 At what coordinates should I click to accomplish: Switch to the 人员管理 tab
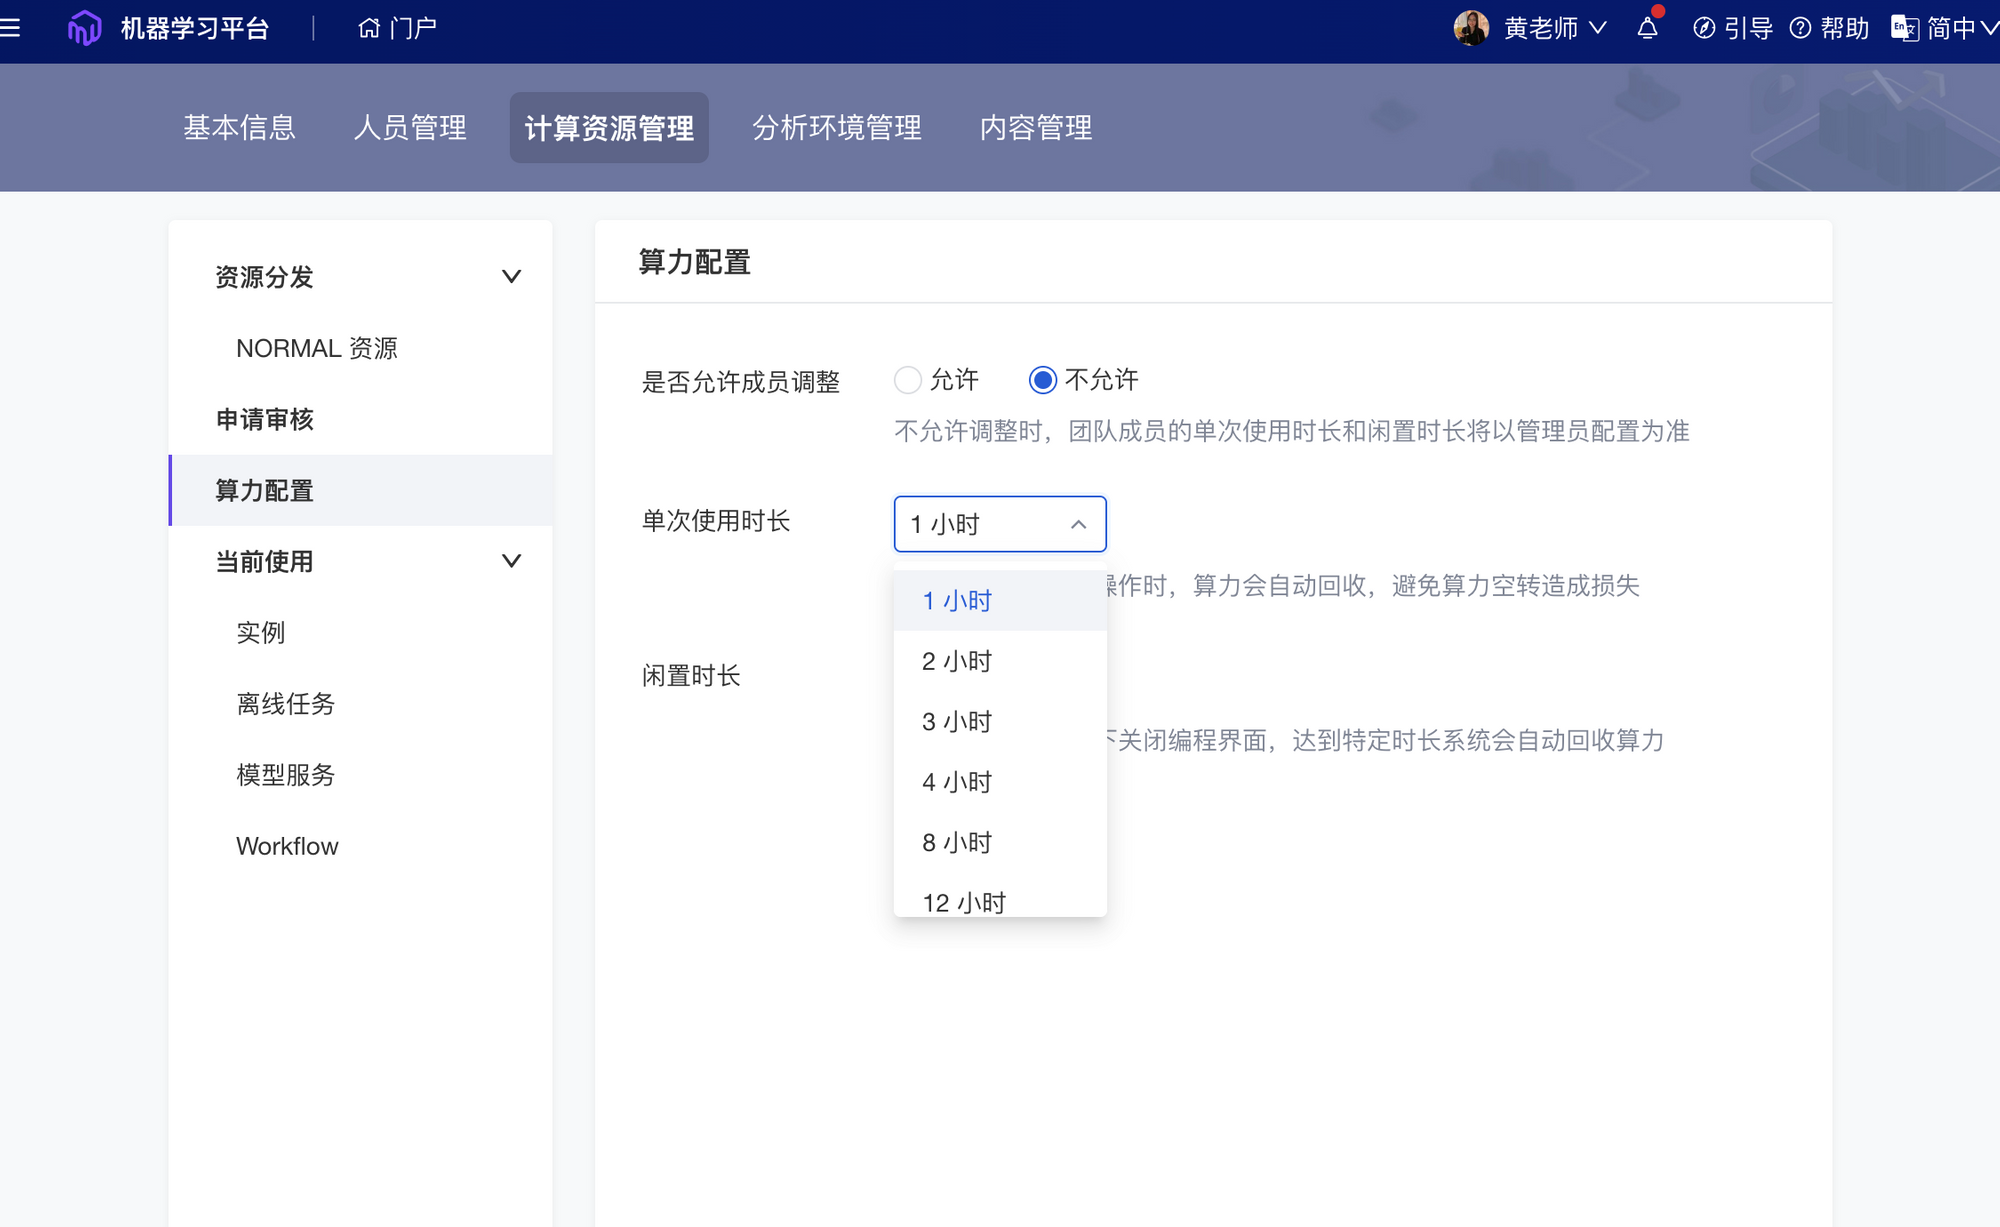pyautogui.click(x=410, y=128)
